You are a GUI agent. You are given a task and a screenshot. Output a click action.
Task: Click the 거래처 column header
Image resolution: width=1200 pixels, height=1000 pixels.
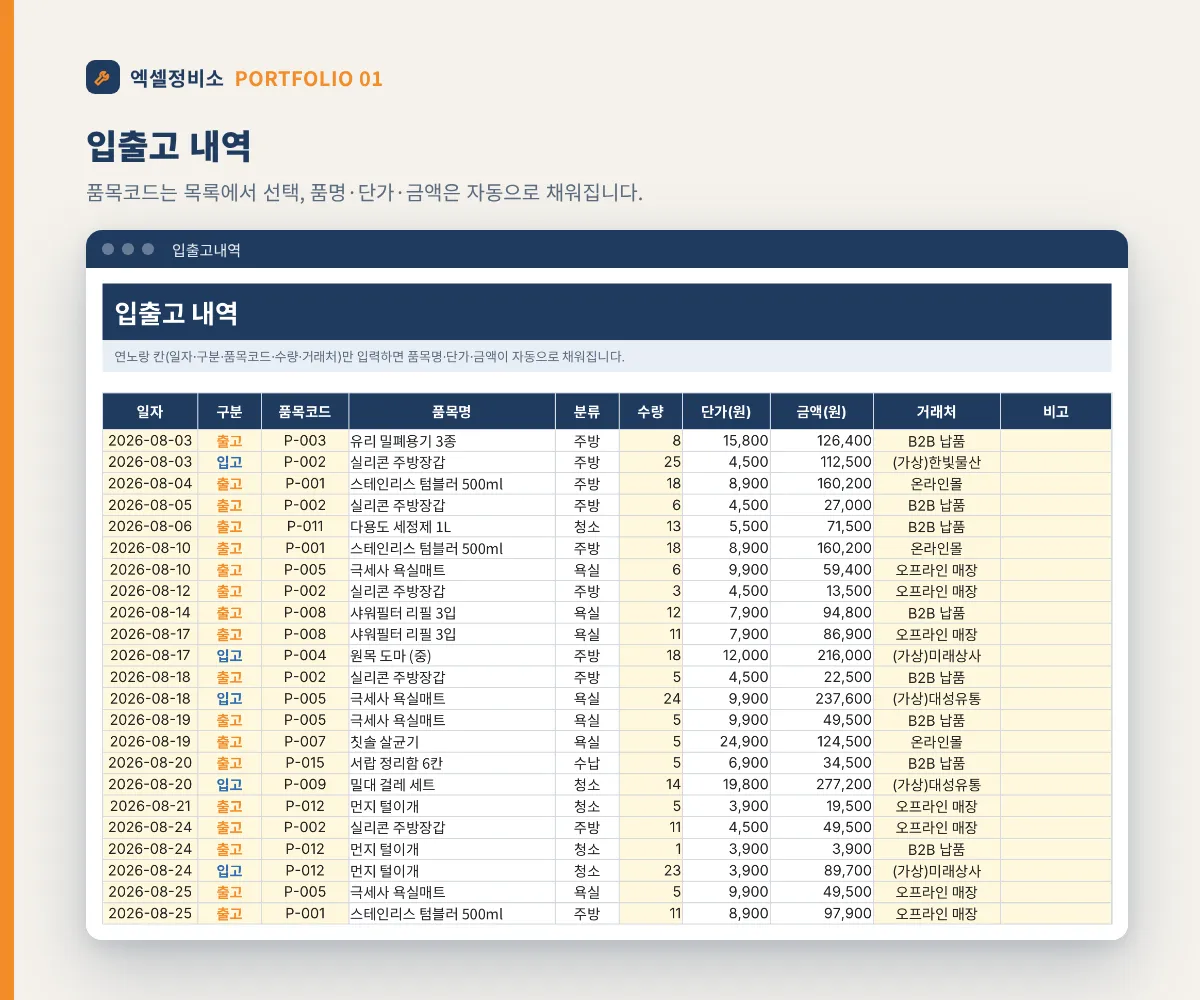coord(937,411)
